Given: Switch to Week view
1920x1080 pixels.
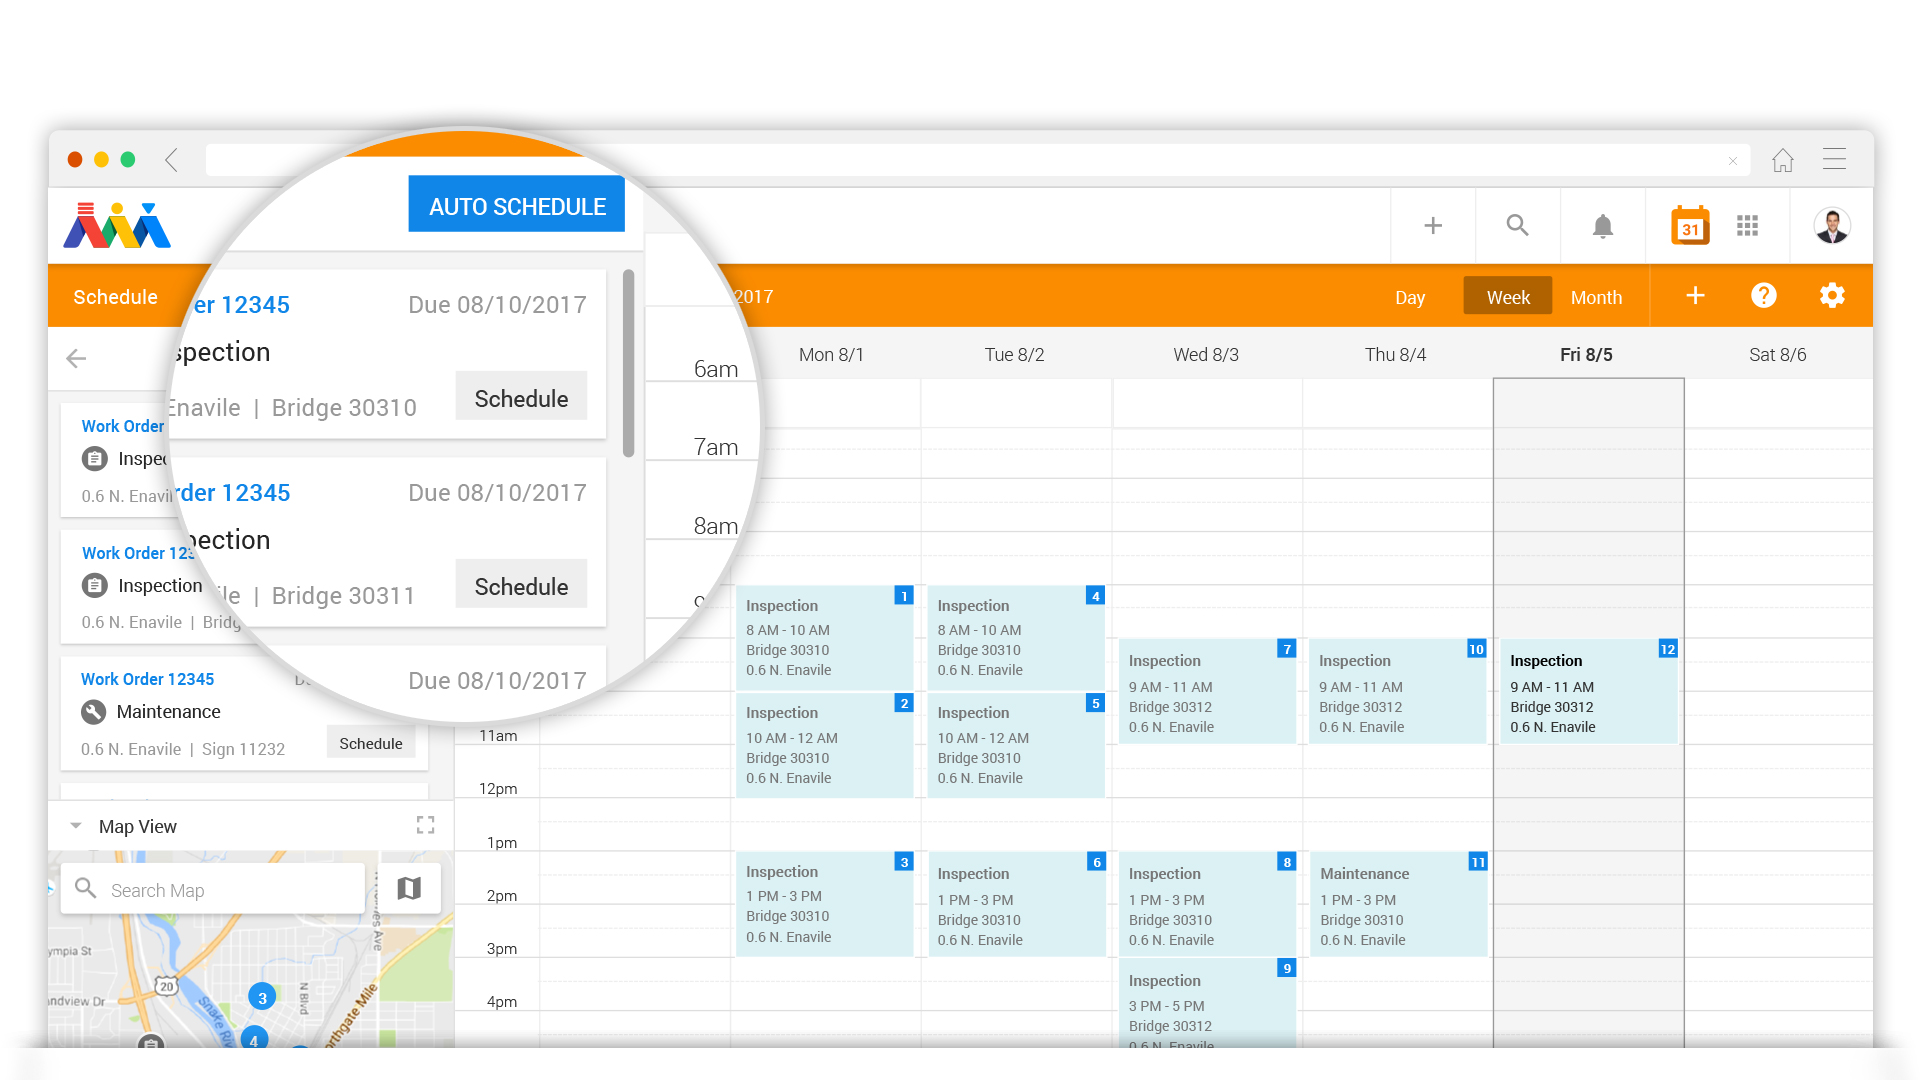Looking at the screenshot, I should pos(1508,297).
